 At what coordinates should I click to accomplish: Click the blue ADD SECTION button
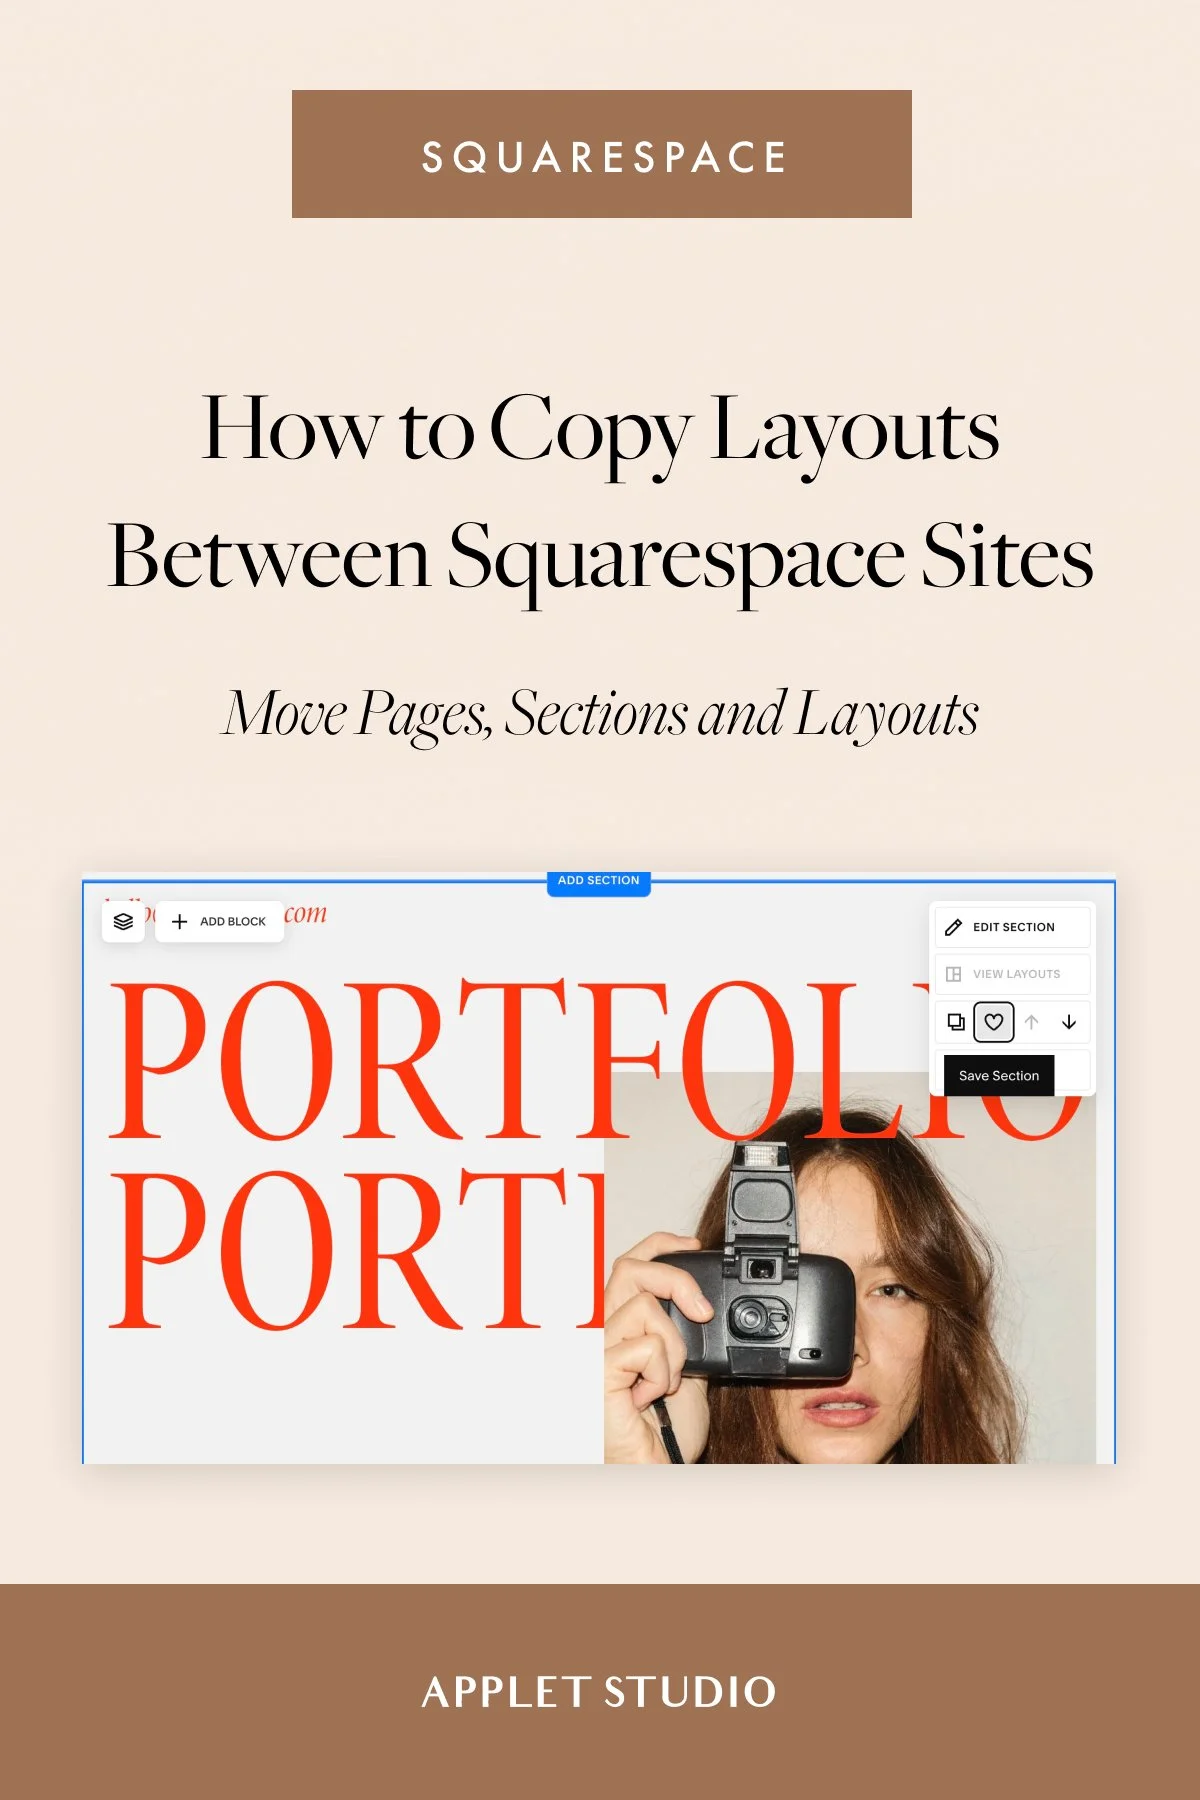pos(598,881)
